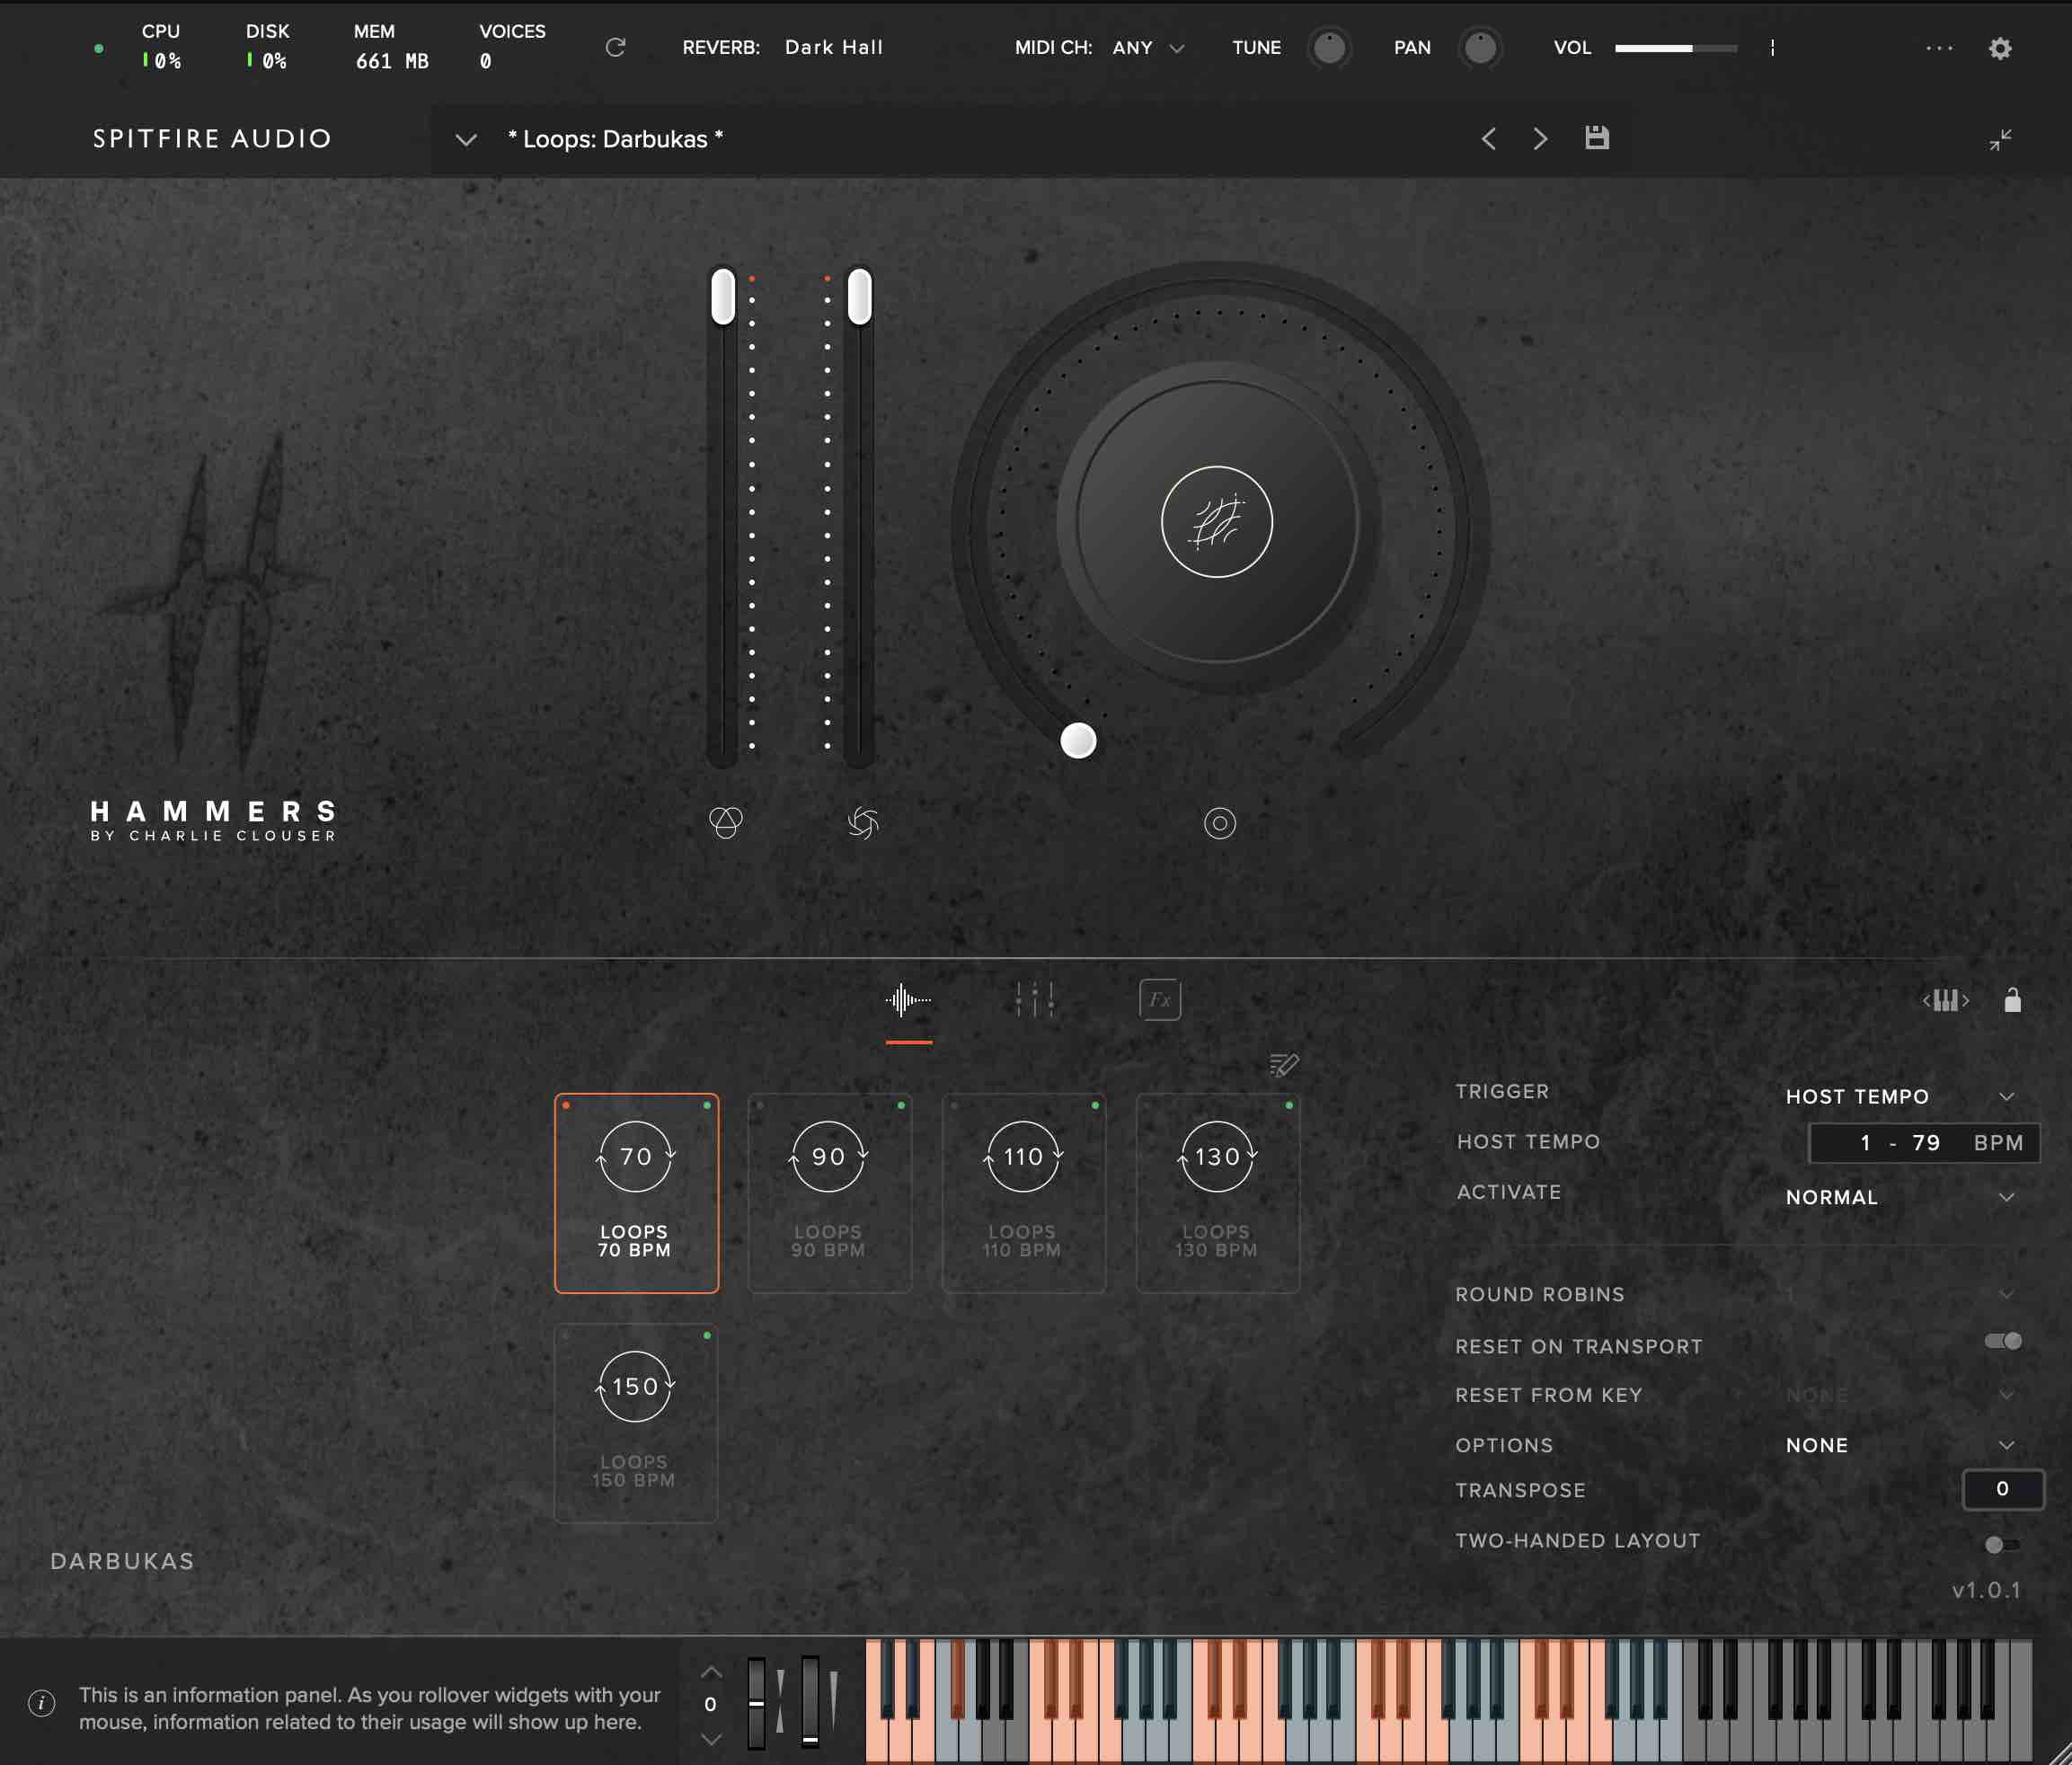
Task: Click the mod wheel beside the keyboard
Action: click(x=809, y=1703)
